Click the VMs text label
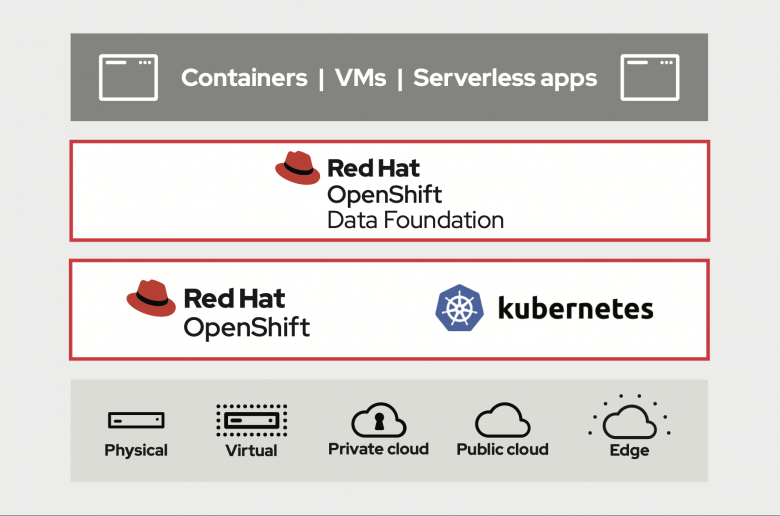 point(361,78)
